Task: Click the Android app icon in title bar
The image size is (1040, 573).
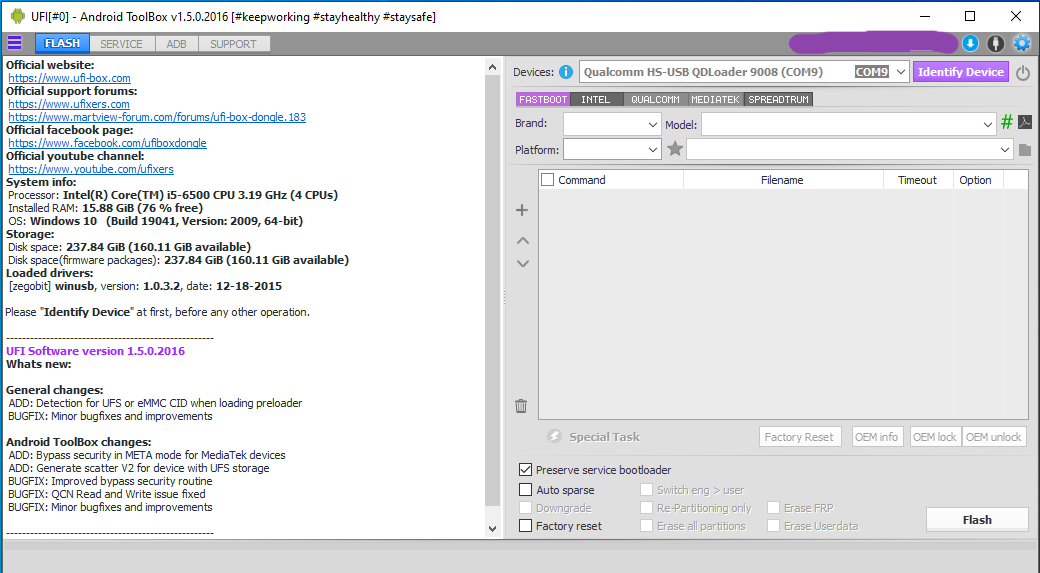Action: click(17, 16)
